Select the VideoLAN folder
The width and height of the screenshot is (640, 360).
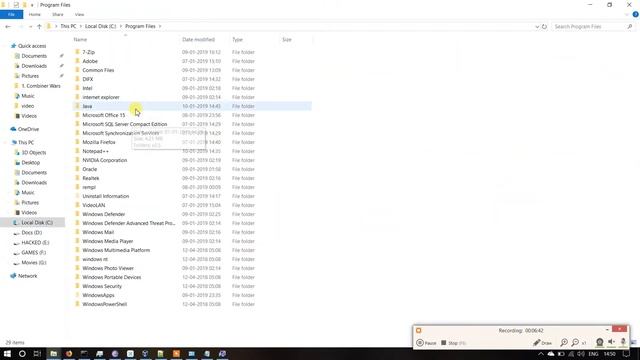point(93,205)
